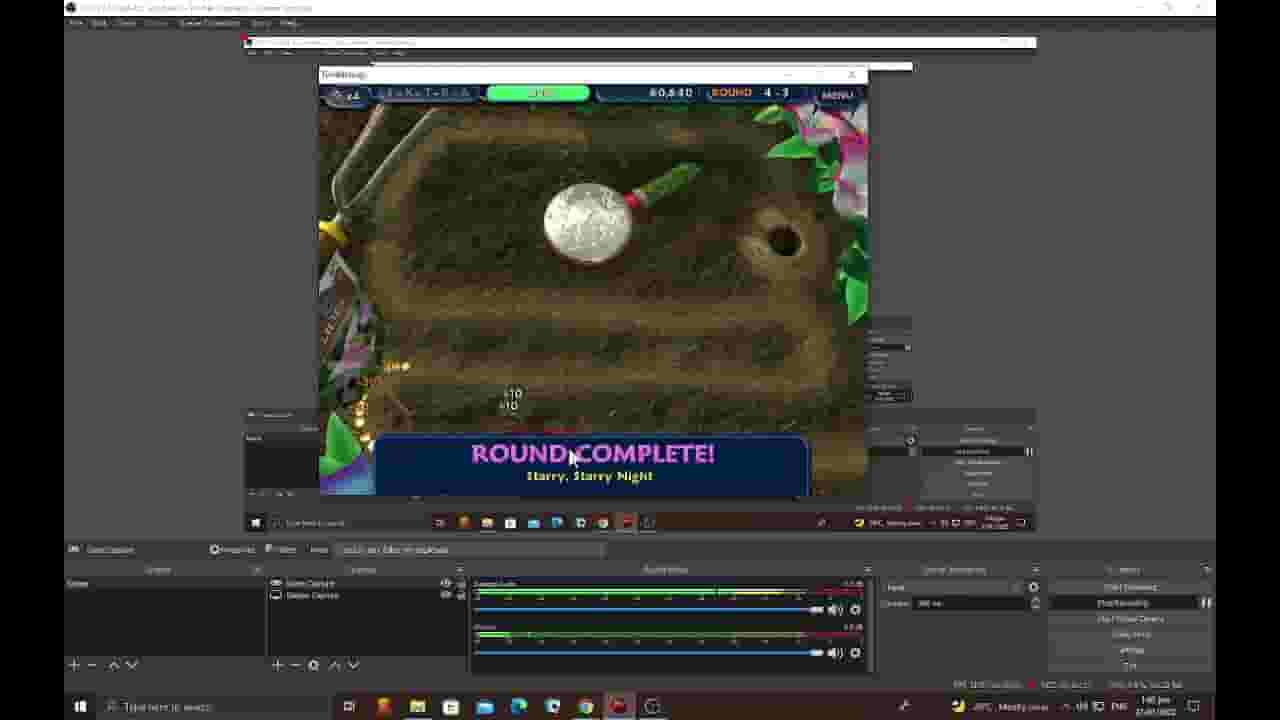Click Exit button in Controls panel
This screenshot has width=1280, height=720.
[x=1130, y=665]
